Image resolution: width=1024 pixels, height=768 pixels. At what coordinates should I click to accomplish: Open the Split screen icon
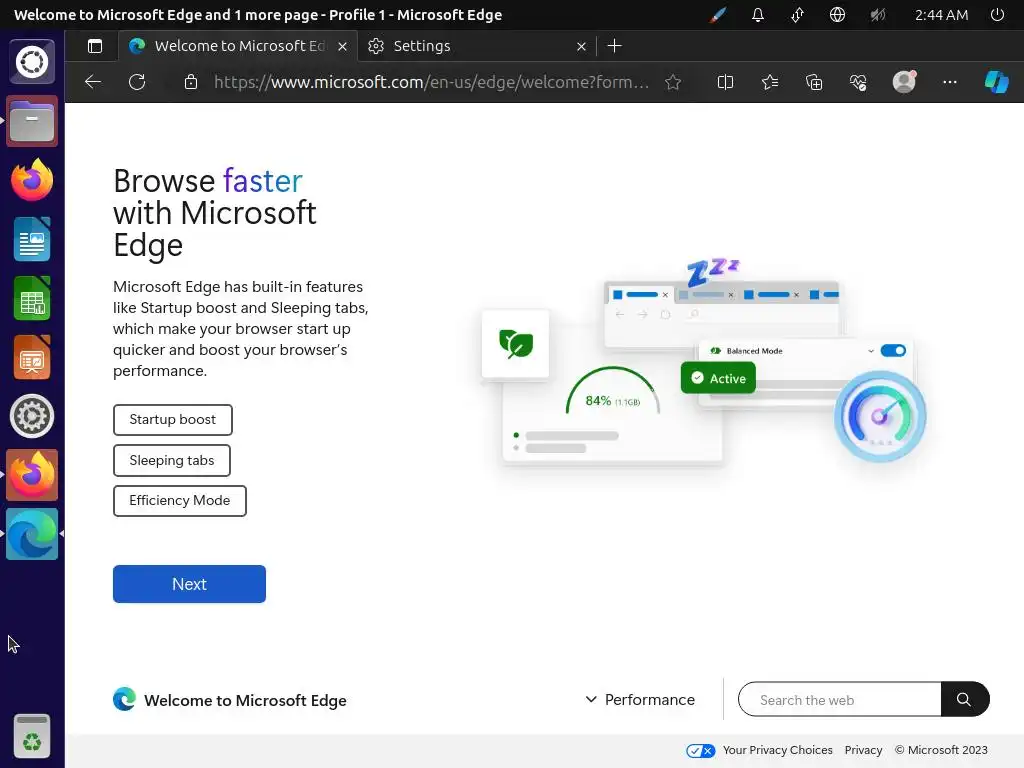click(726, 82)
